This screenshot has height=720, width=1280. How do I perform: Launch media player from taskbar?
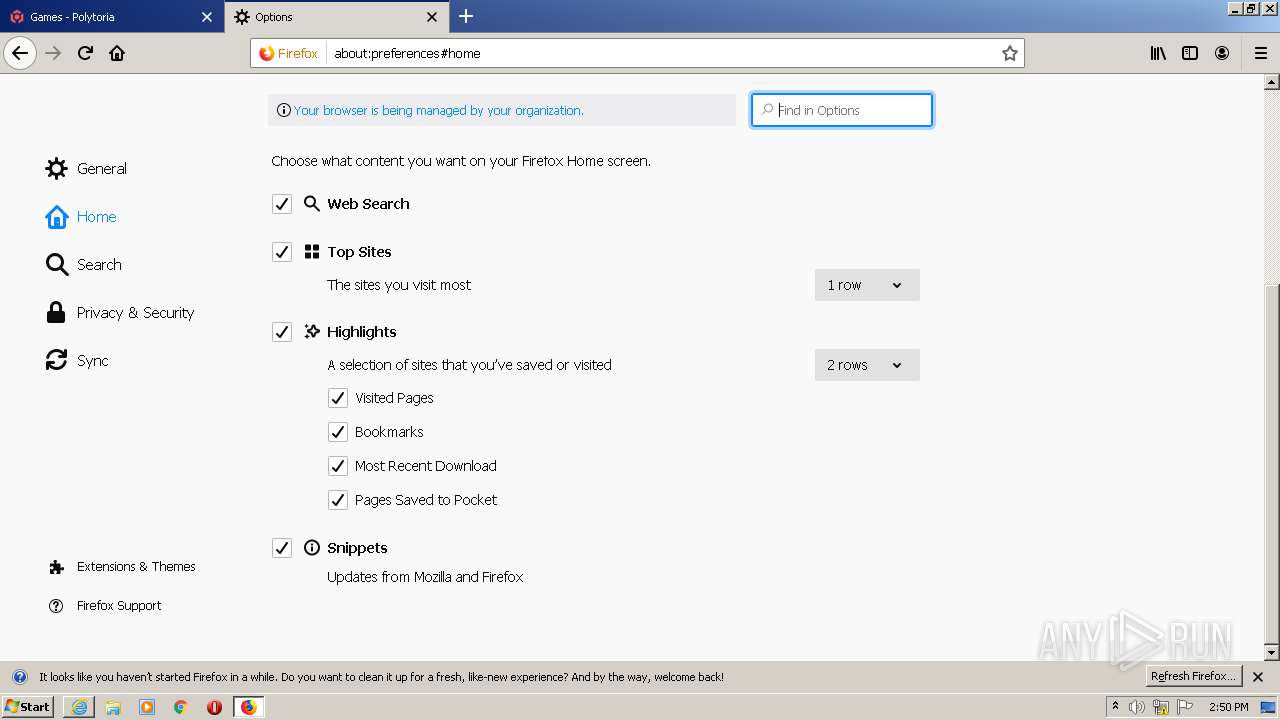click(147, 707)
